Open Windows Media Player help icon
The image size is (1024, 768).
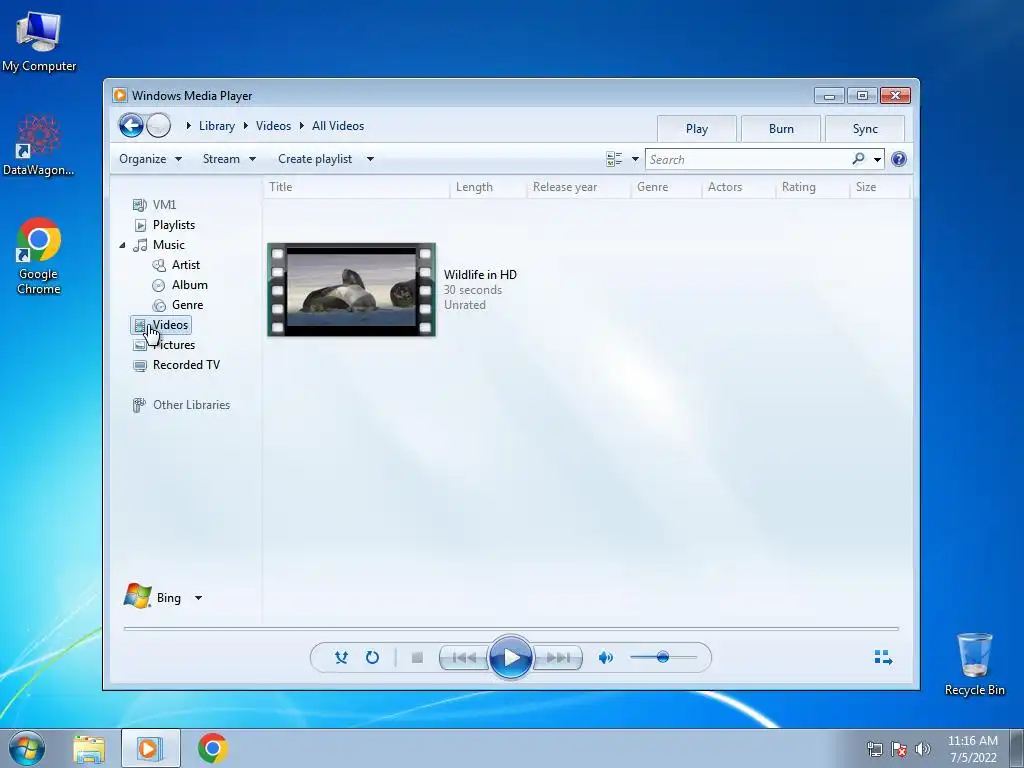coord(899,159)
